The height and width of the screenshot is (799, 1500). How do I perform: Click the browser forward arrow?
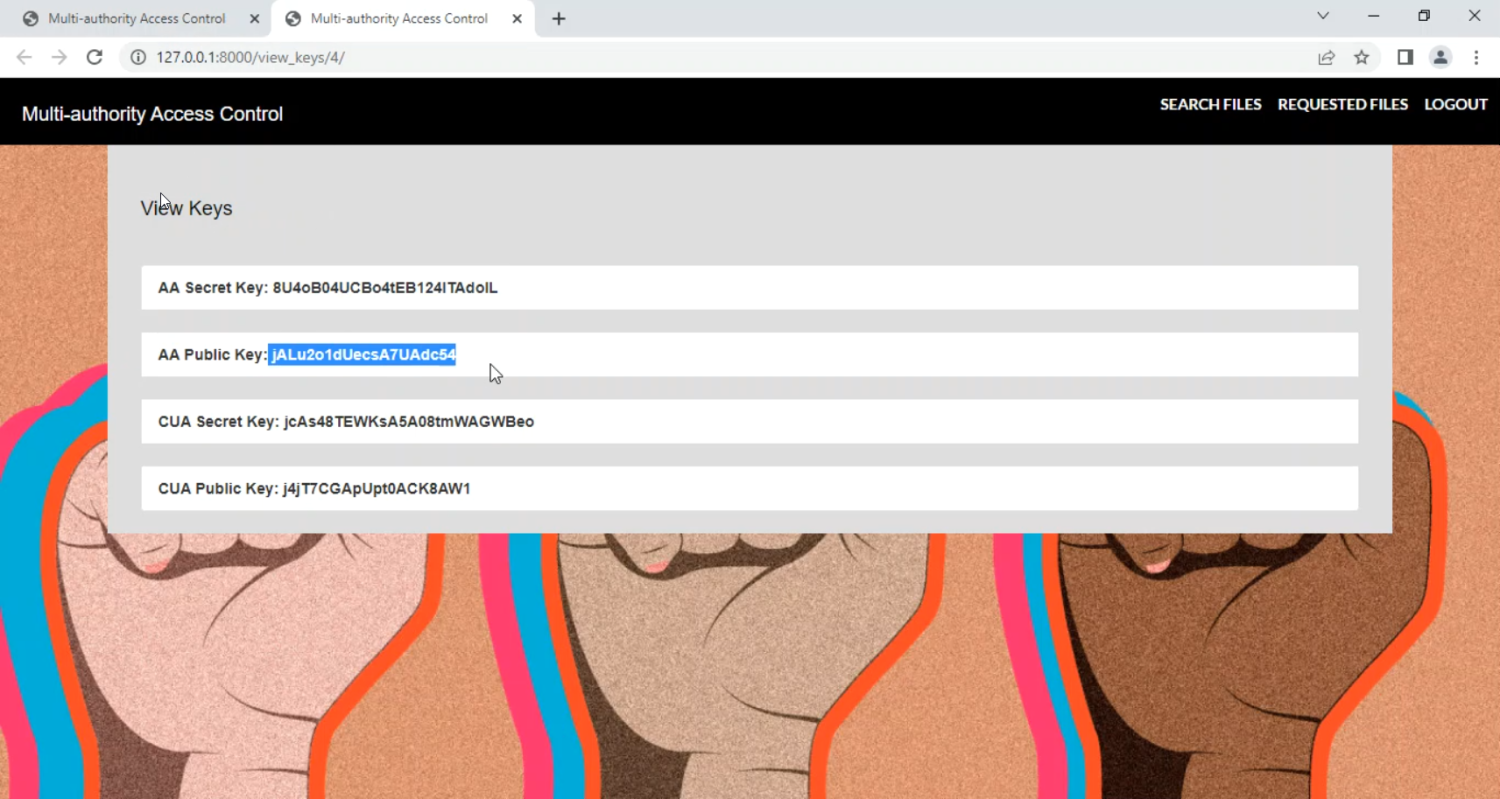[x=59, y=57]
